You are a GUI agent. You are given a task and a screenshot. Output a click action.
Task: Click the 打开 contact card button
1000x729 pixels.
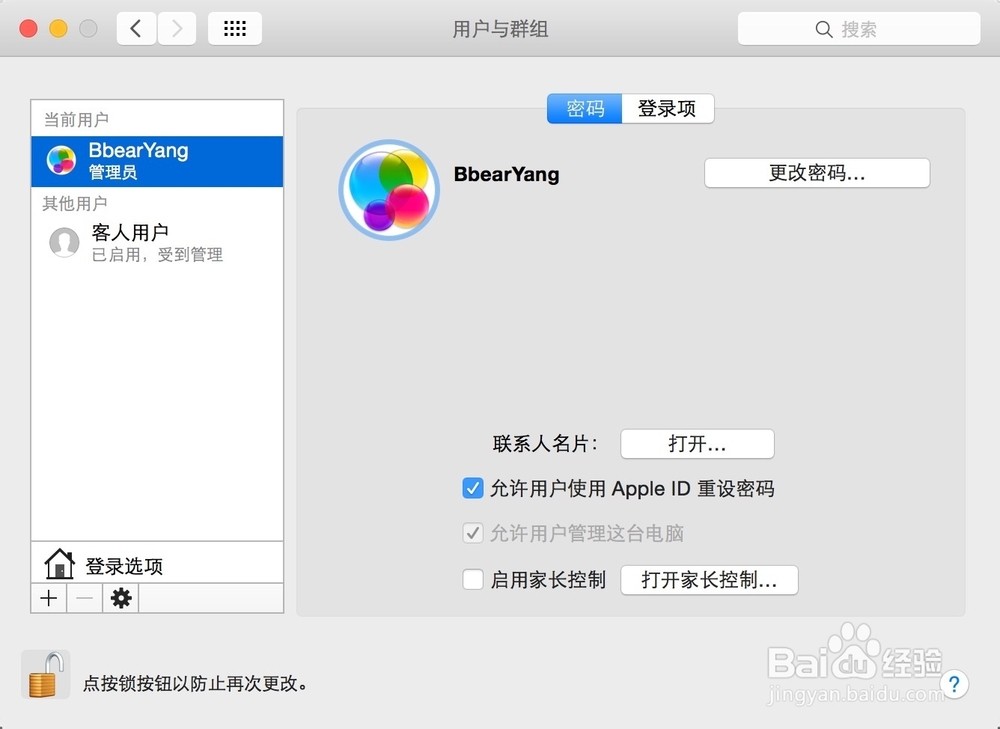tap(697, 443)
